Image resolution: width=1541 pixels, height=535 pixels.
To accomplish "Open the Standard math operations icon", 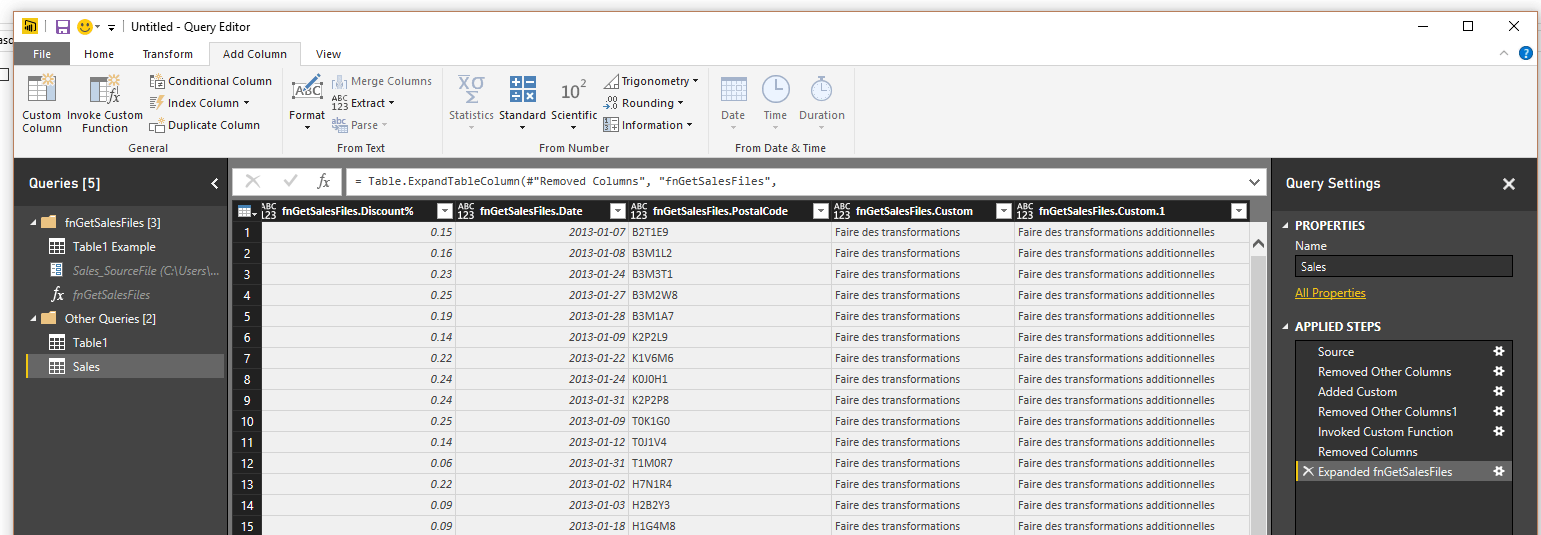I will [522, 92].
